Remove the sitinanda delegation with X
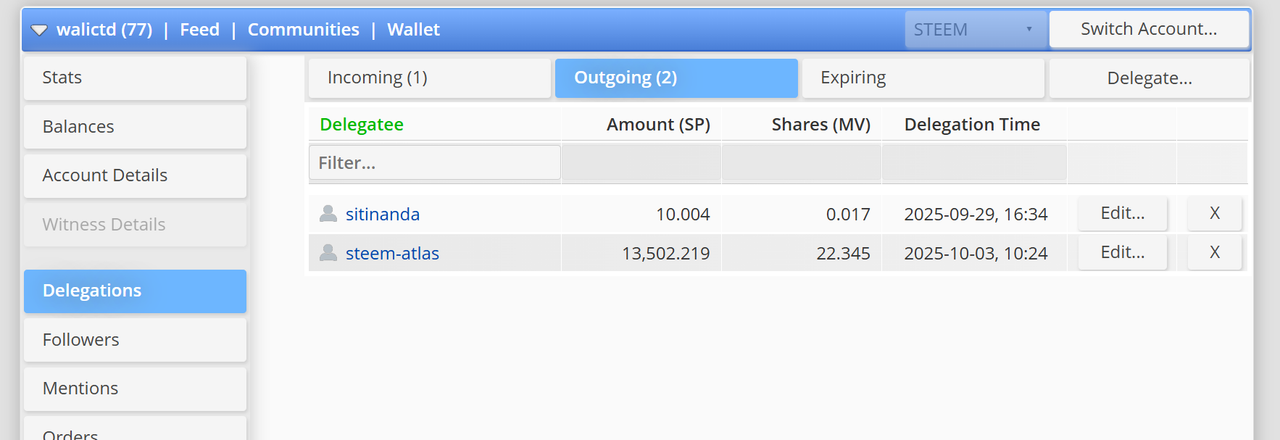The width and height of the screenshot is (1280, 440). tap(1214, 213)
